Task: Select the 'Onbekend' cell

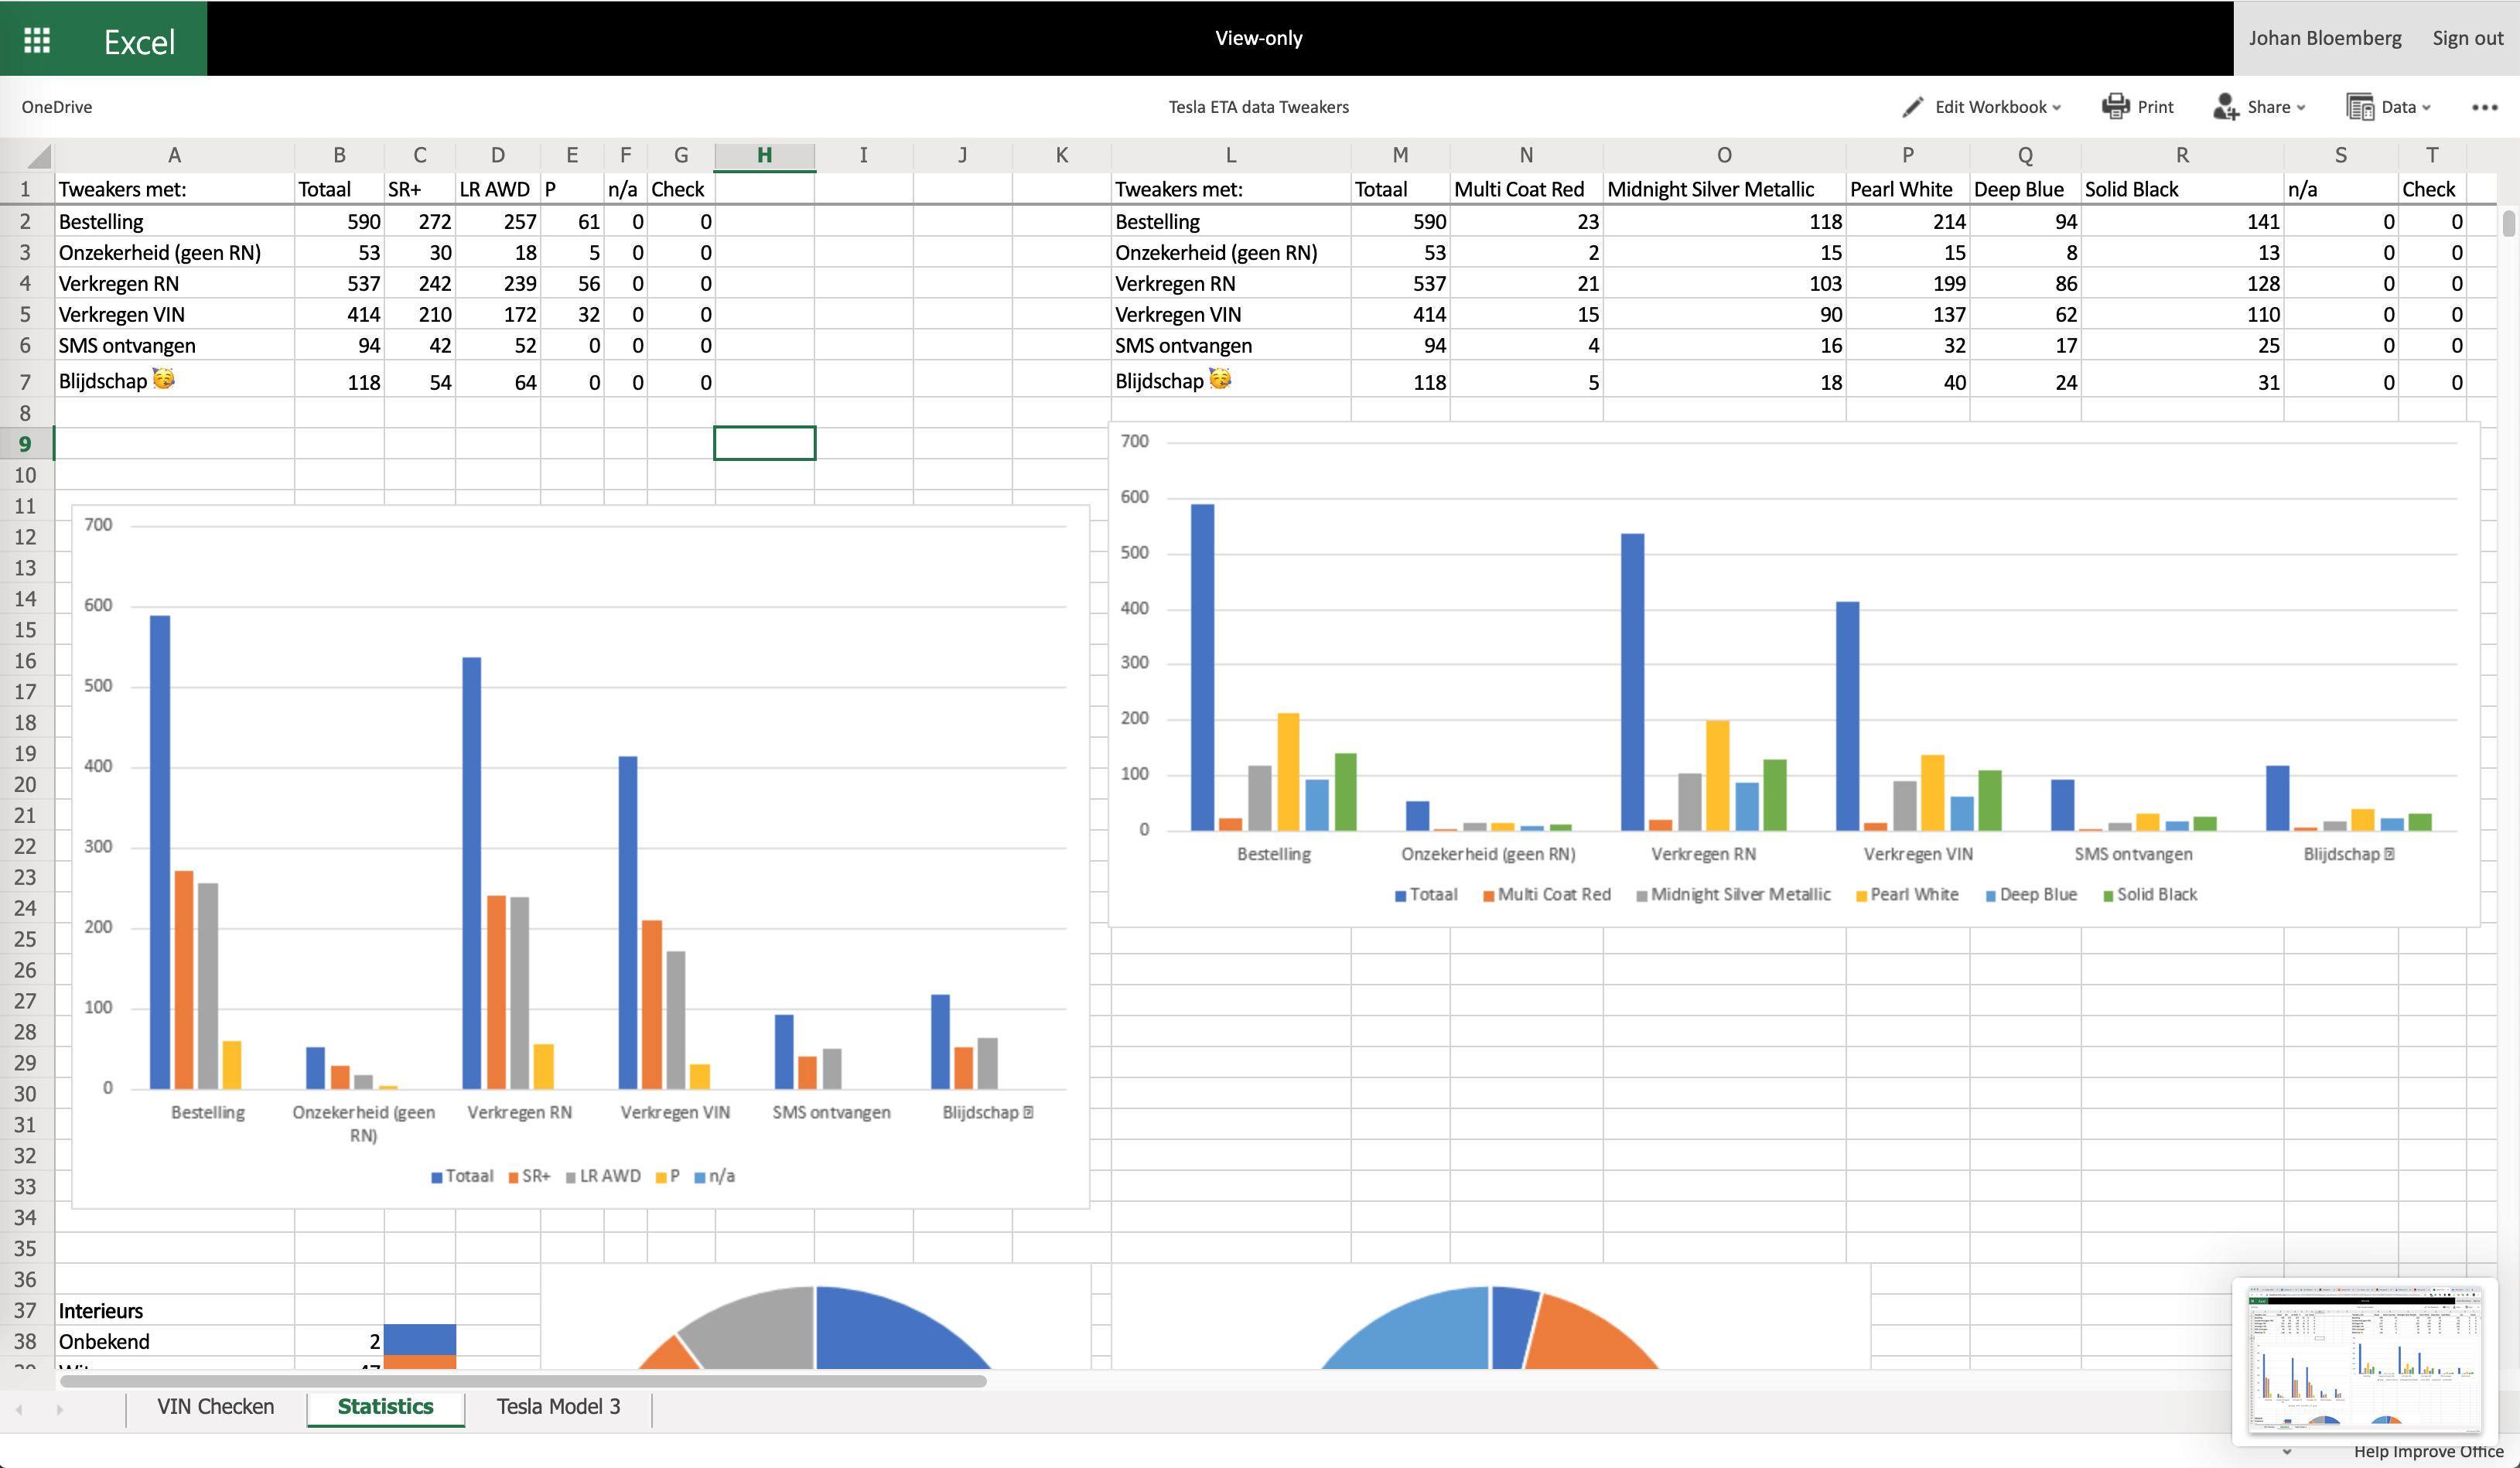Action: [174, 1342]
